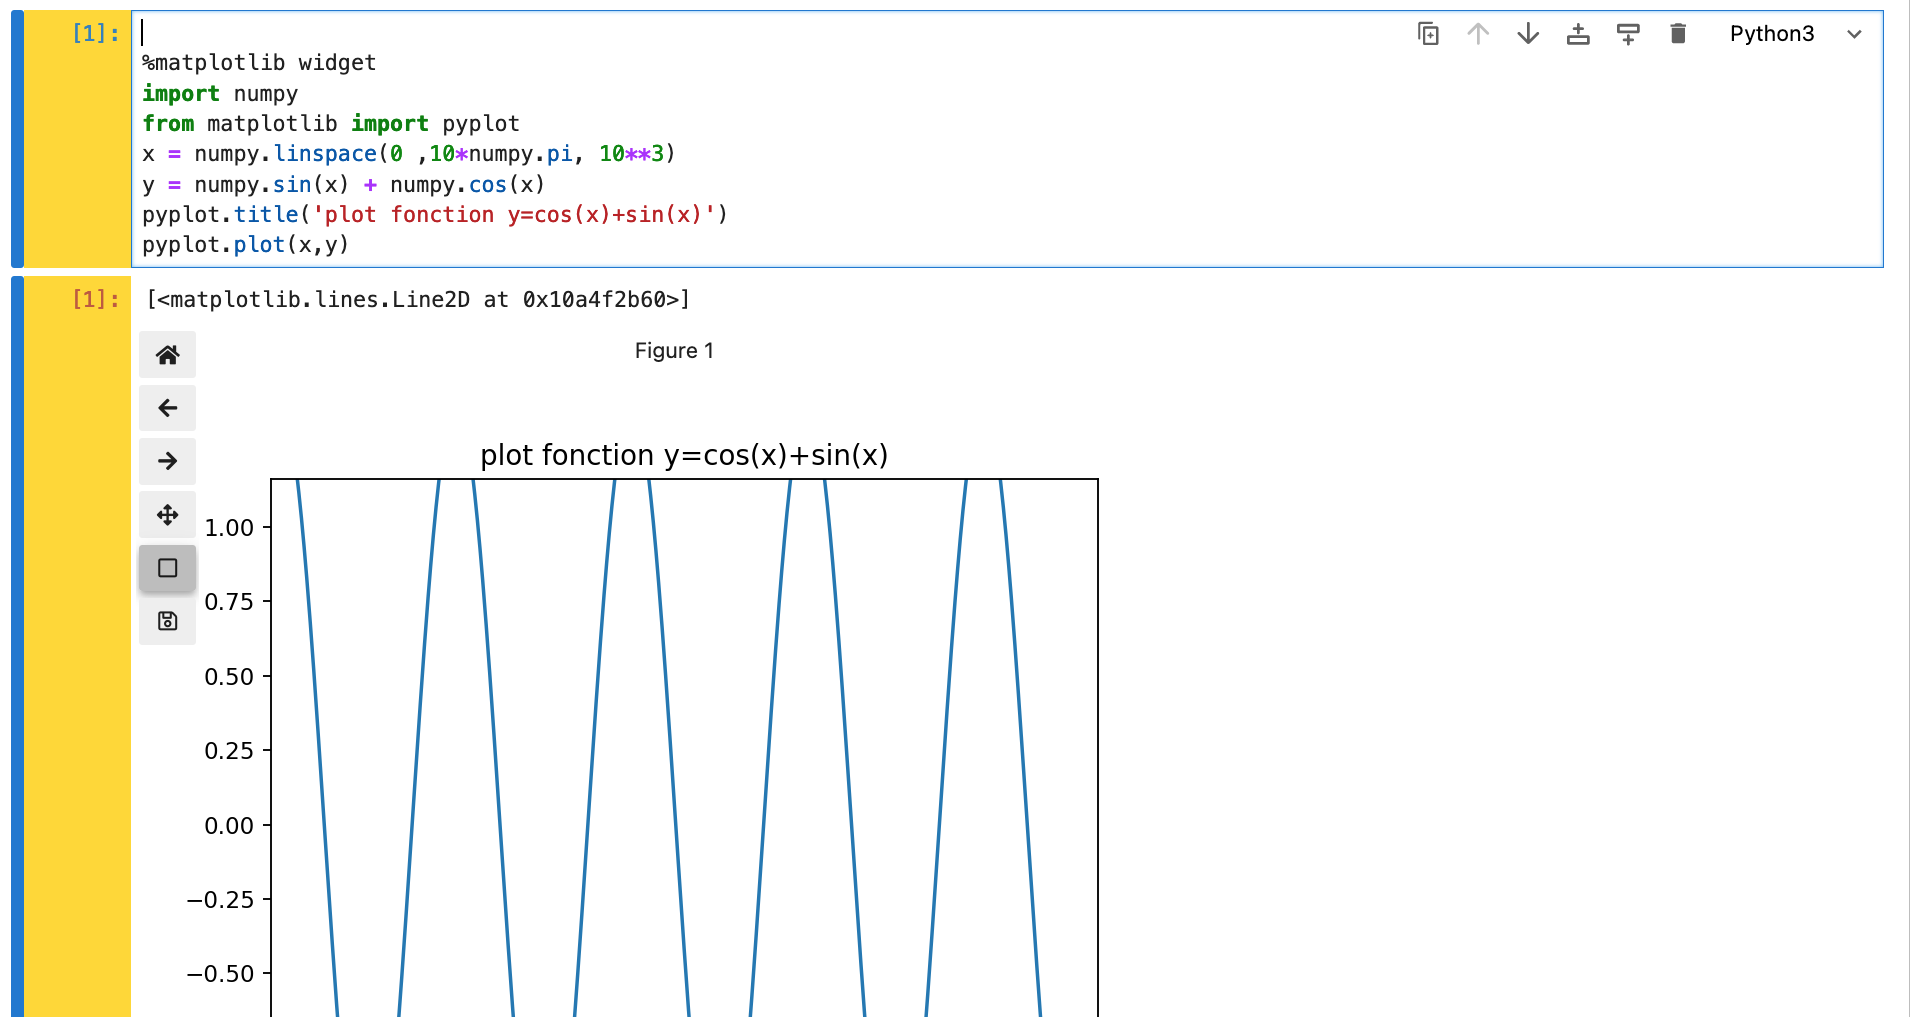The width and height of the screenshot is (1910, 1017).
Task: Go back to the previous plot view
Action: (167, 408)
